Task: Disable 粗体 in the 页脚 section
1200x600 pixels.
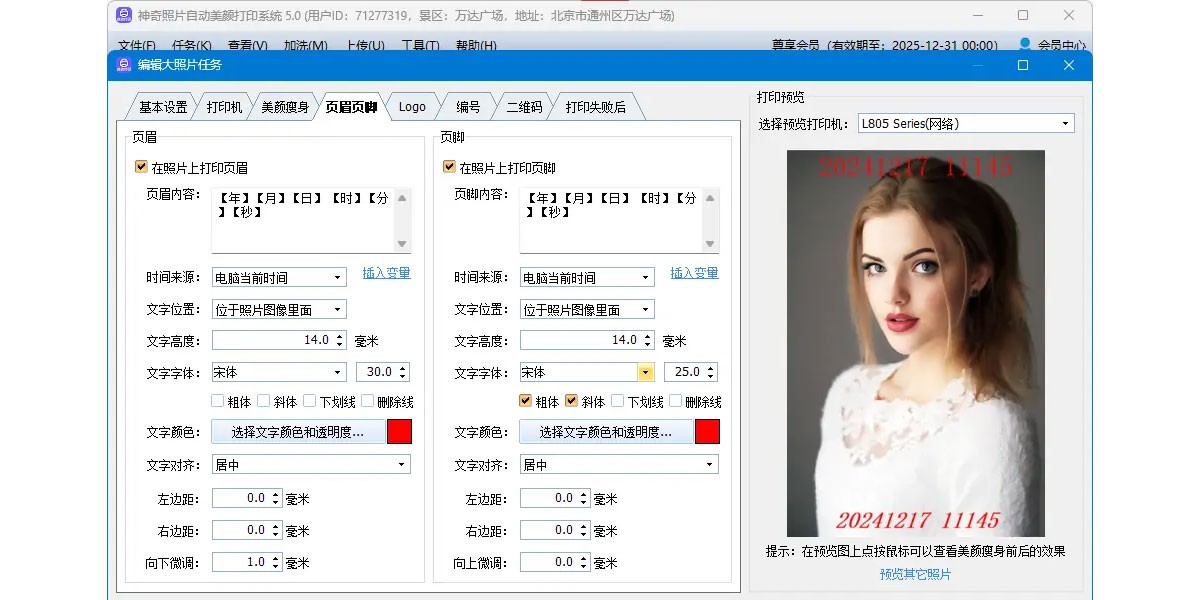Action: point(525,401)
